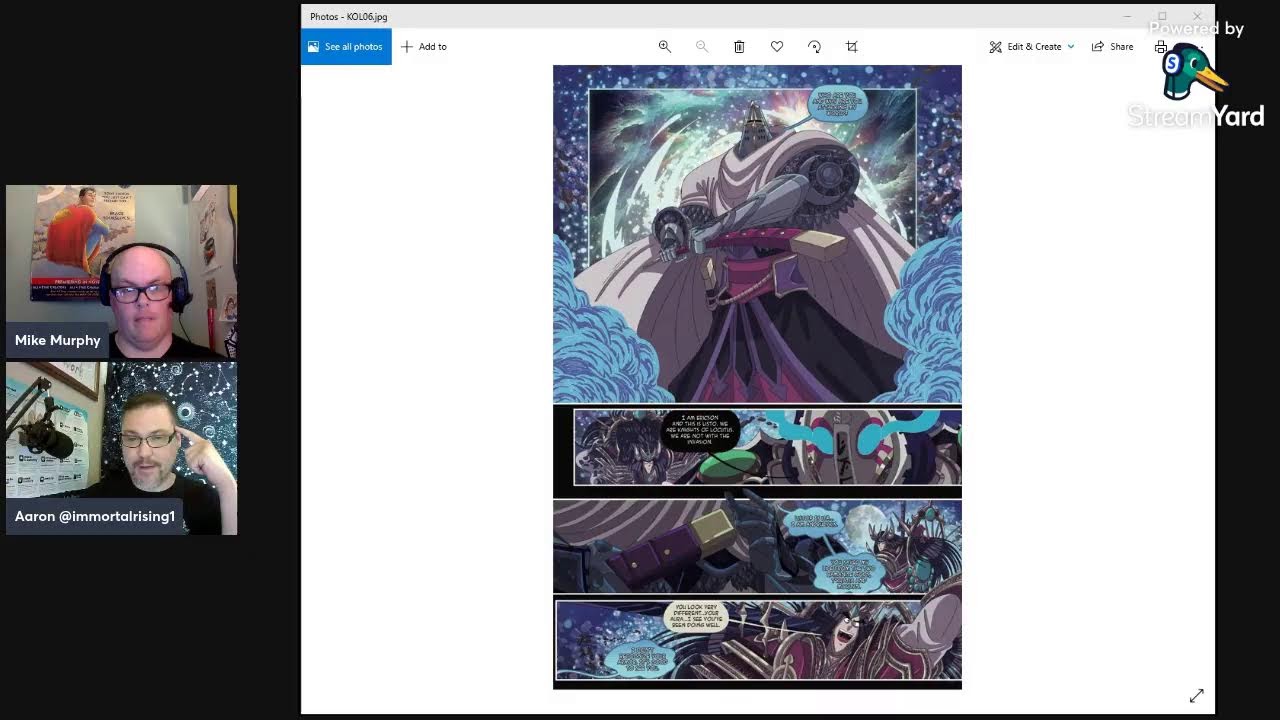This screenshot has height=720, width=1280.
Task: Click the StreamYard duck logo
Action: pos(1193,75)
